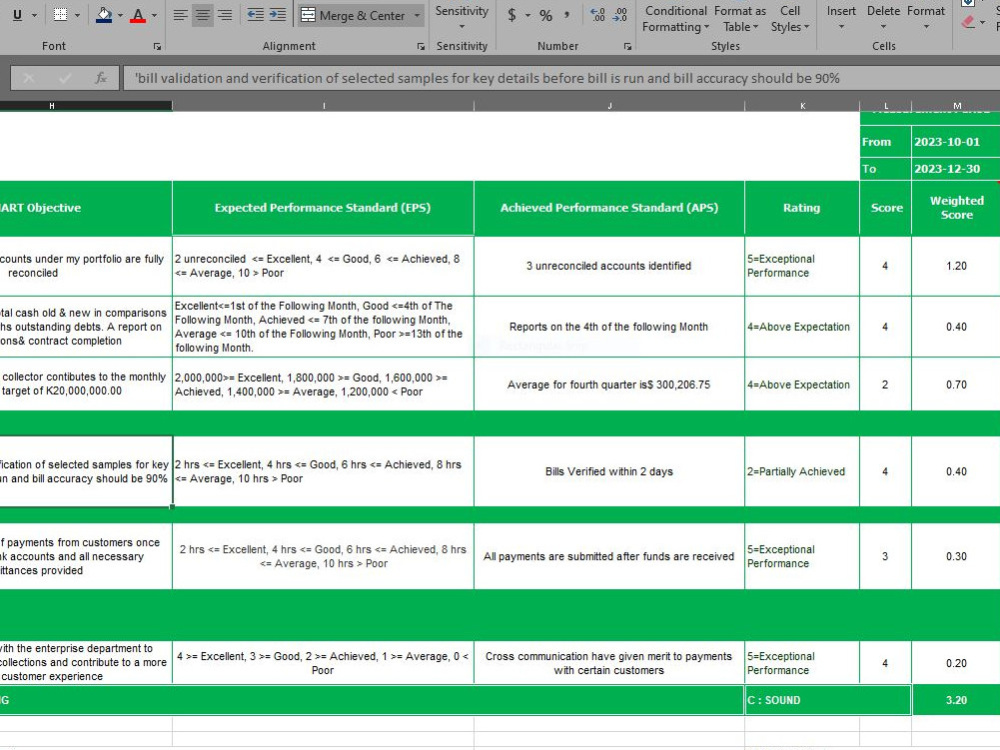The image size is (1000, 750).
Task: Select the Weighted Score header cell
Action: [956, 208]
